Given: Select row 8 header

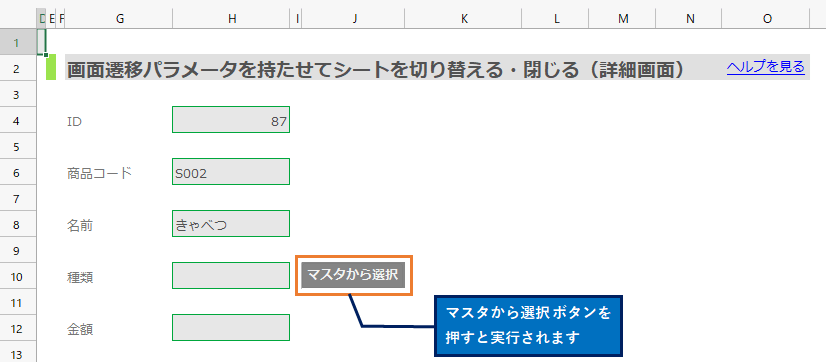Looking at the screenshot, I should coord(18,224).
